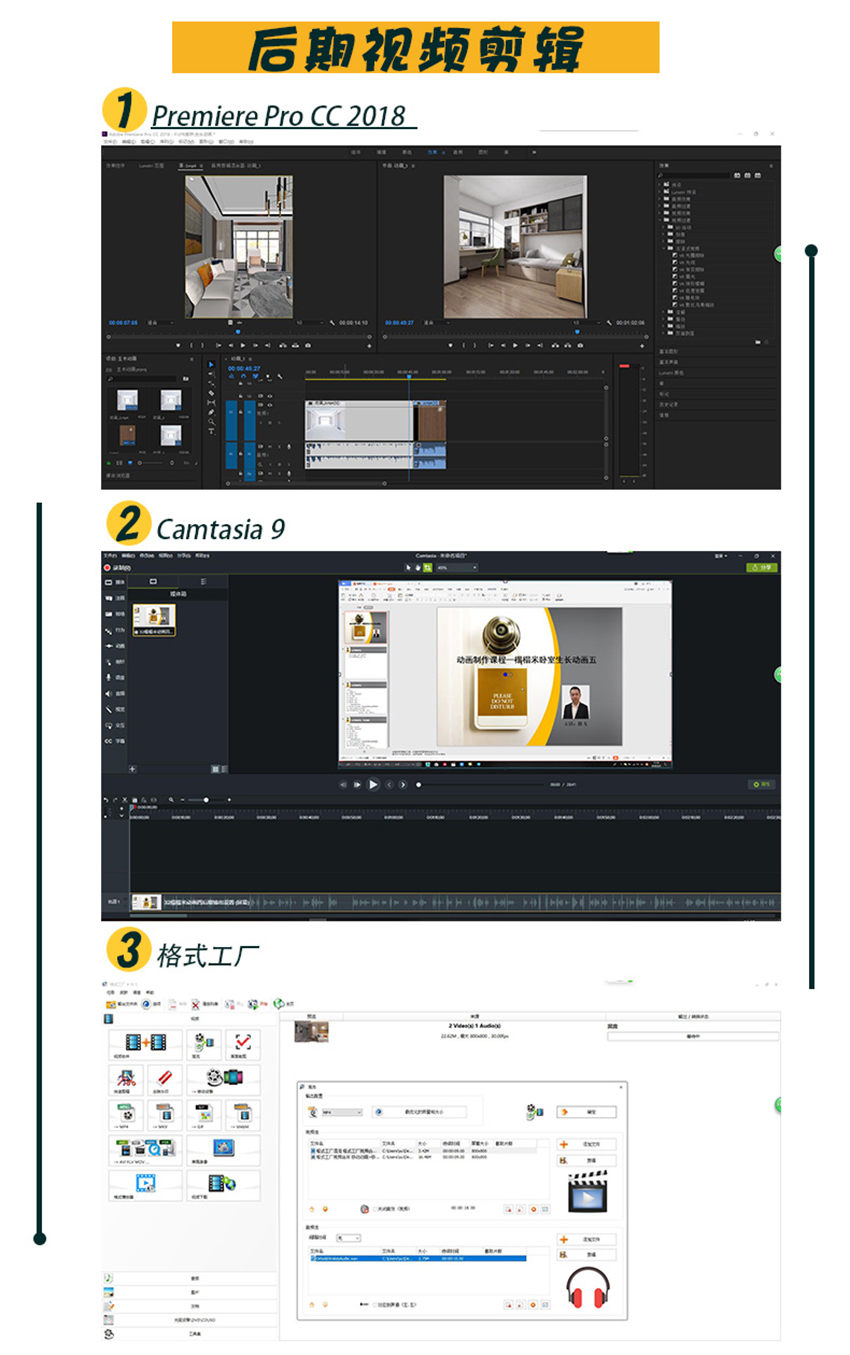This screenshot has height=1355, width=850.
Task: Click the search field in Premiere Effects panel
Action: pos(694,175)
